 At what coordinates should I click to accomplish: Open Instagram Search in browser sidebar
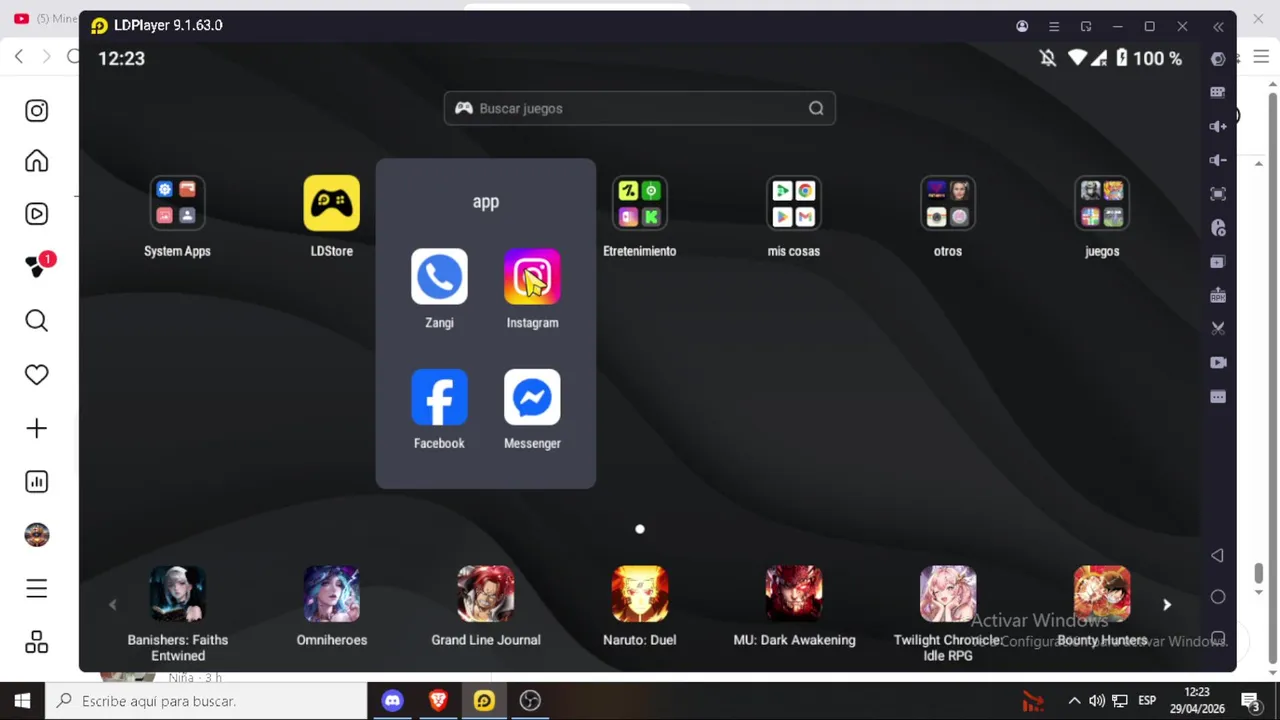tap(37, 320)
